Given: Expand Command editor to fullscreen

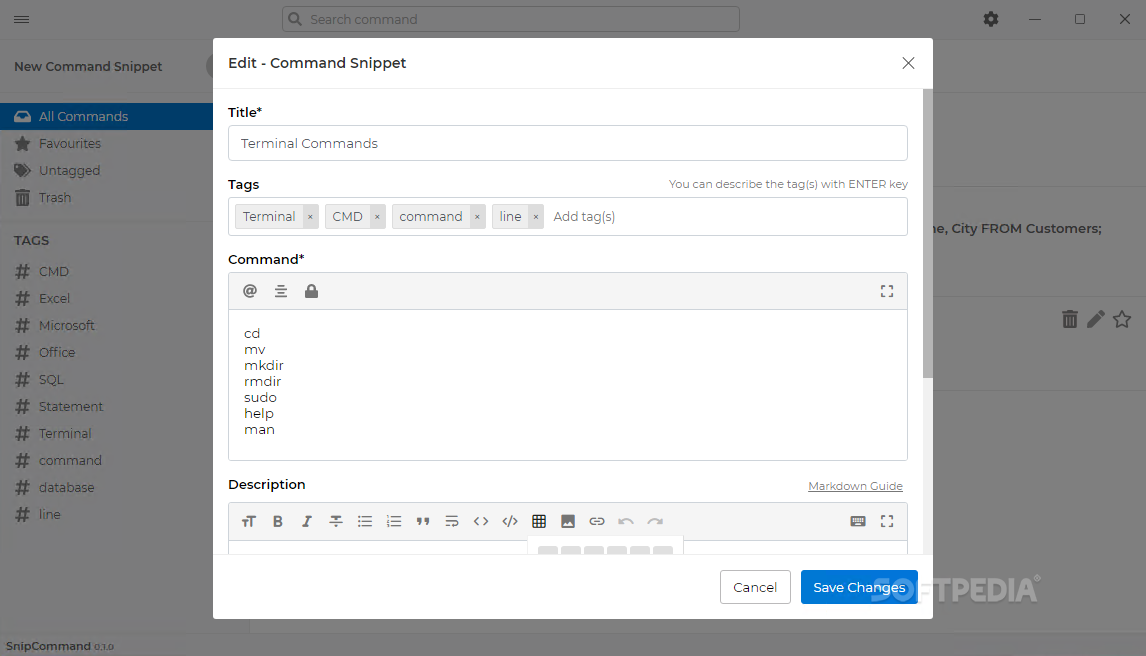Looking at the screenshot, I should pyautogui.click(x=887, y=291).
